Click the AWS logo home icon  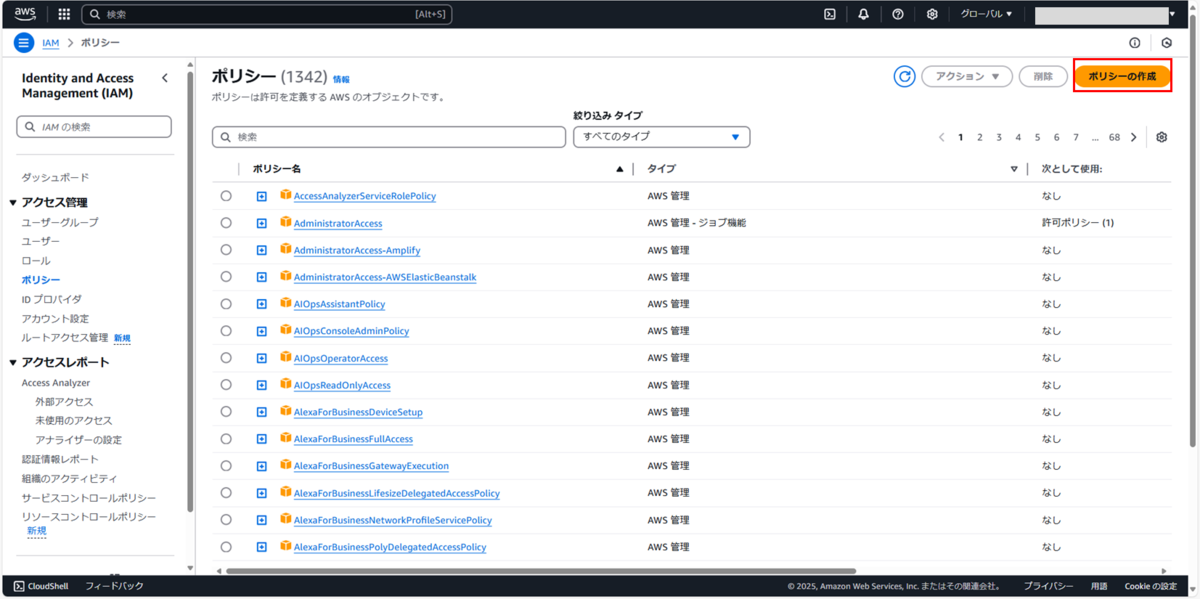[25, 14]
